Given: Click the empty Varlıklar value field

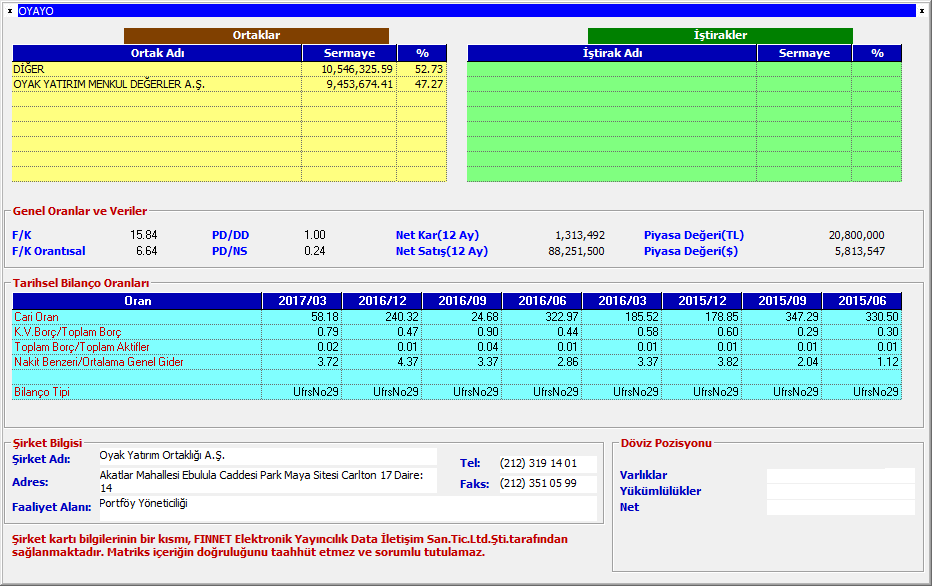Looking at the screenshot, I should 840,475.
